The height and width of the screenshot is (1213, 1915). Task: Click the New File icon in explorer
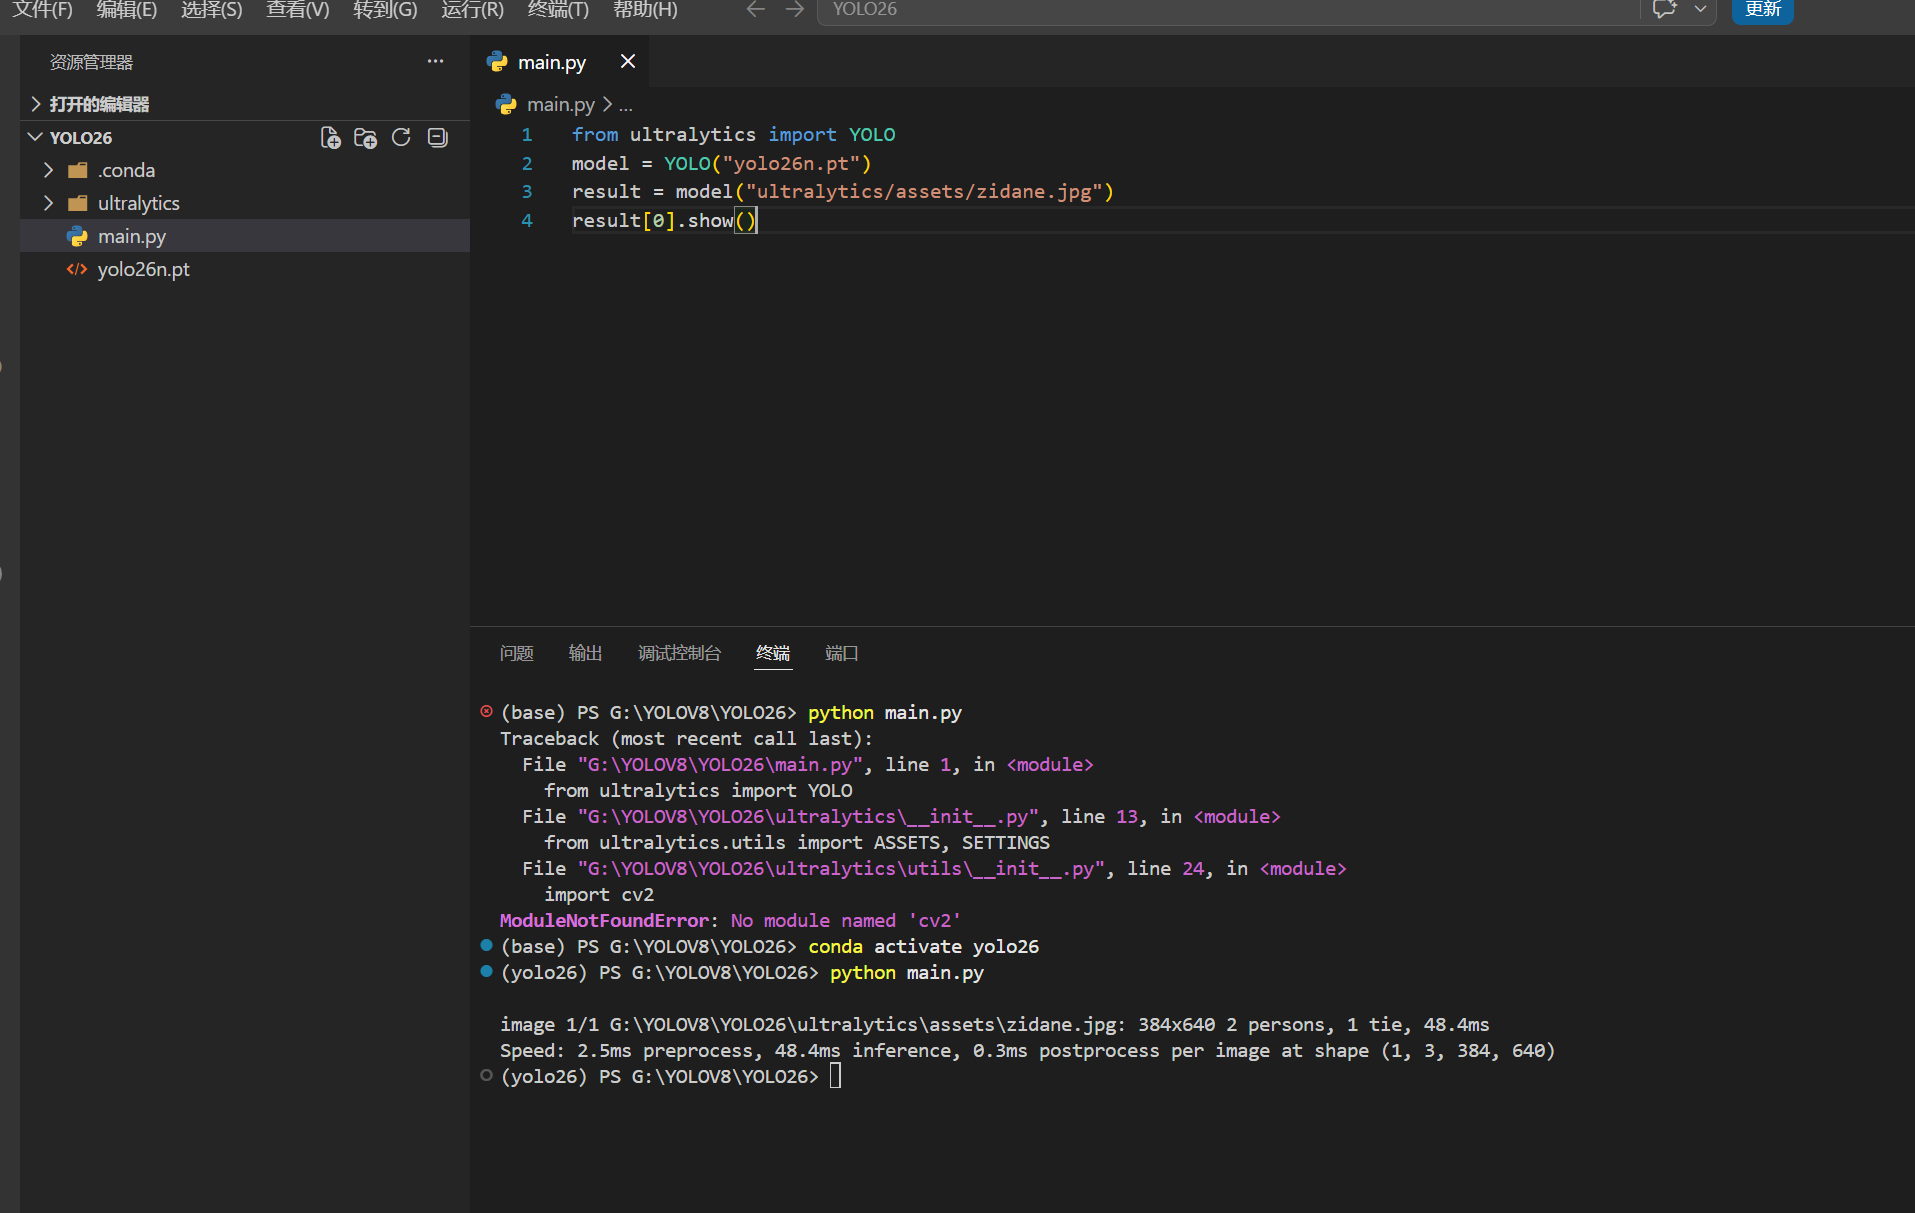click(330, 138)
